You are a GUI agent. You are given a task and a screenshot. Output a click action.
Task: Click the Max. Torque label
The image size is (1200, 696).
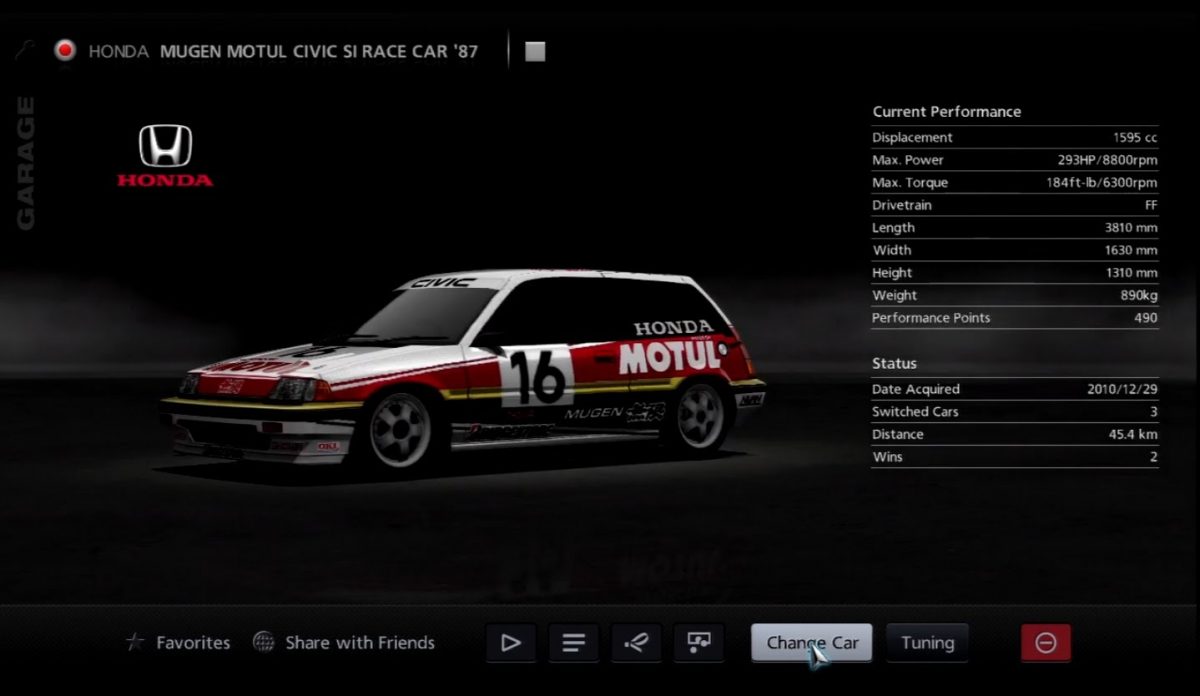(x=910, y=183)
